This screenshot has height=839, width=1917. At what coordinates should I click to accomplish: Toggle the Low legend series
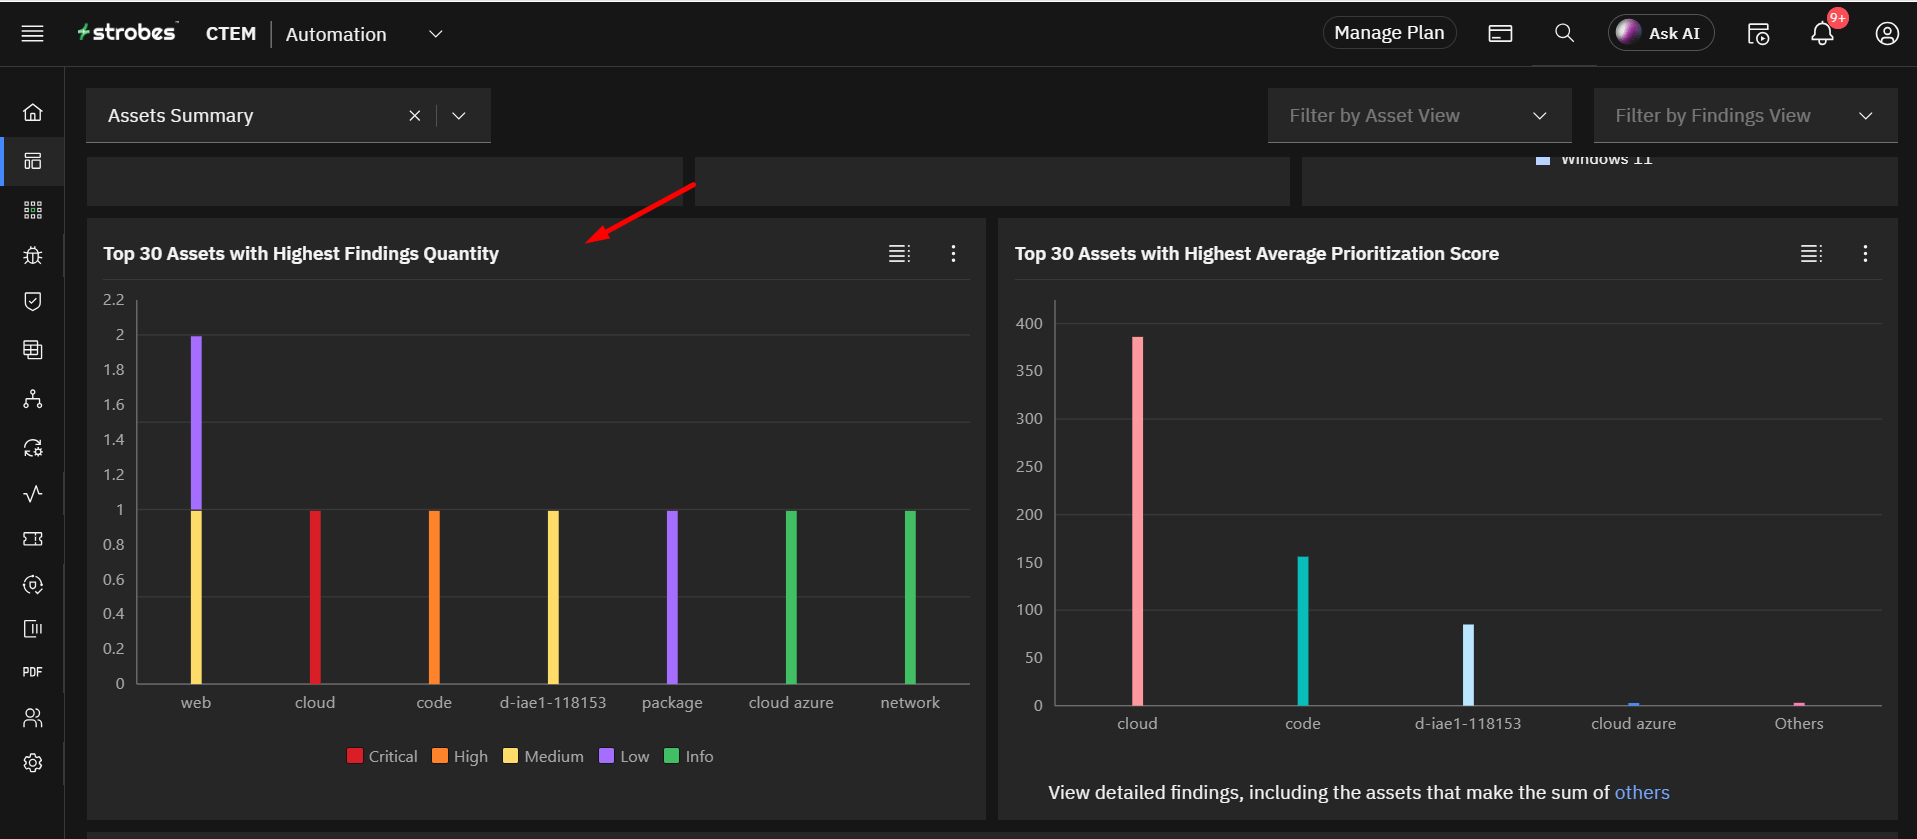pos(624,756)
